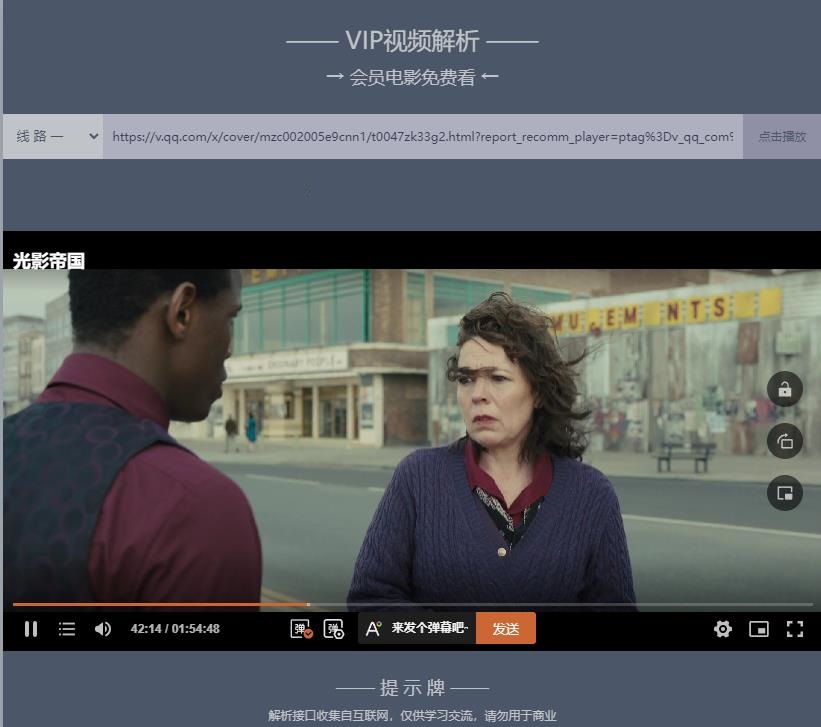Open danmaku settings icon
821x727 pixels.
coord(334,629)
